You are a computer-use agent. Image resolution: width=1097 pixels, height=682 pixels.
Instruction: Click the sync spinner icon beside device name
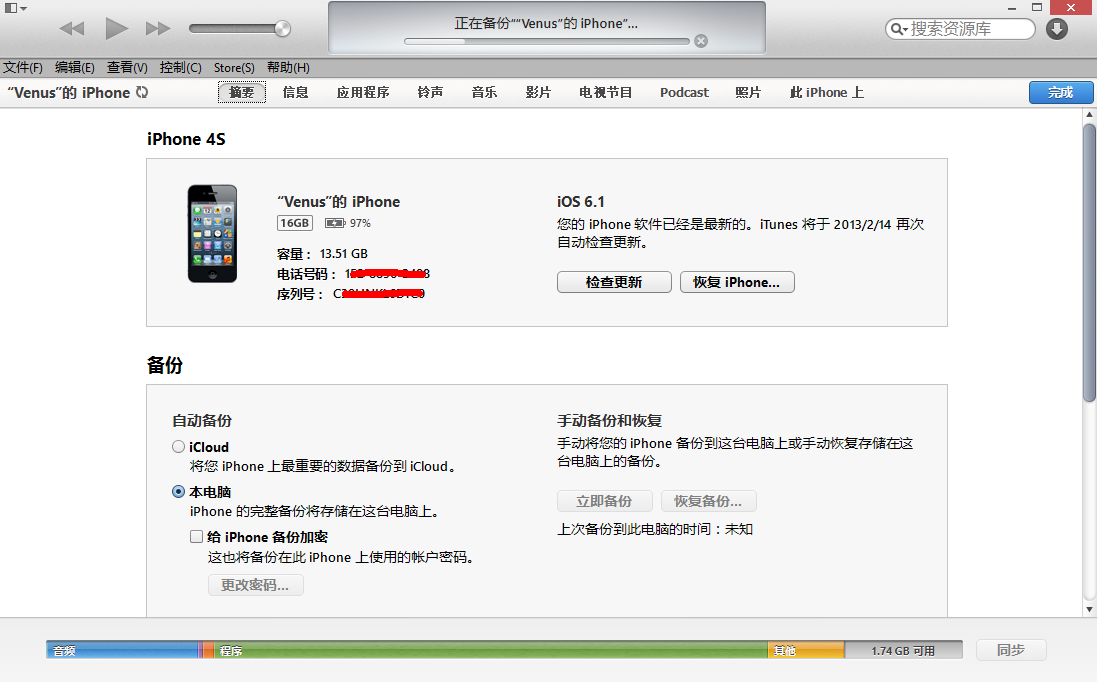(x=142, y=92)
